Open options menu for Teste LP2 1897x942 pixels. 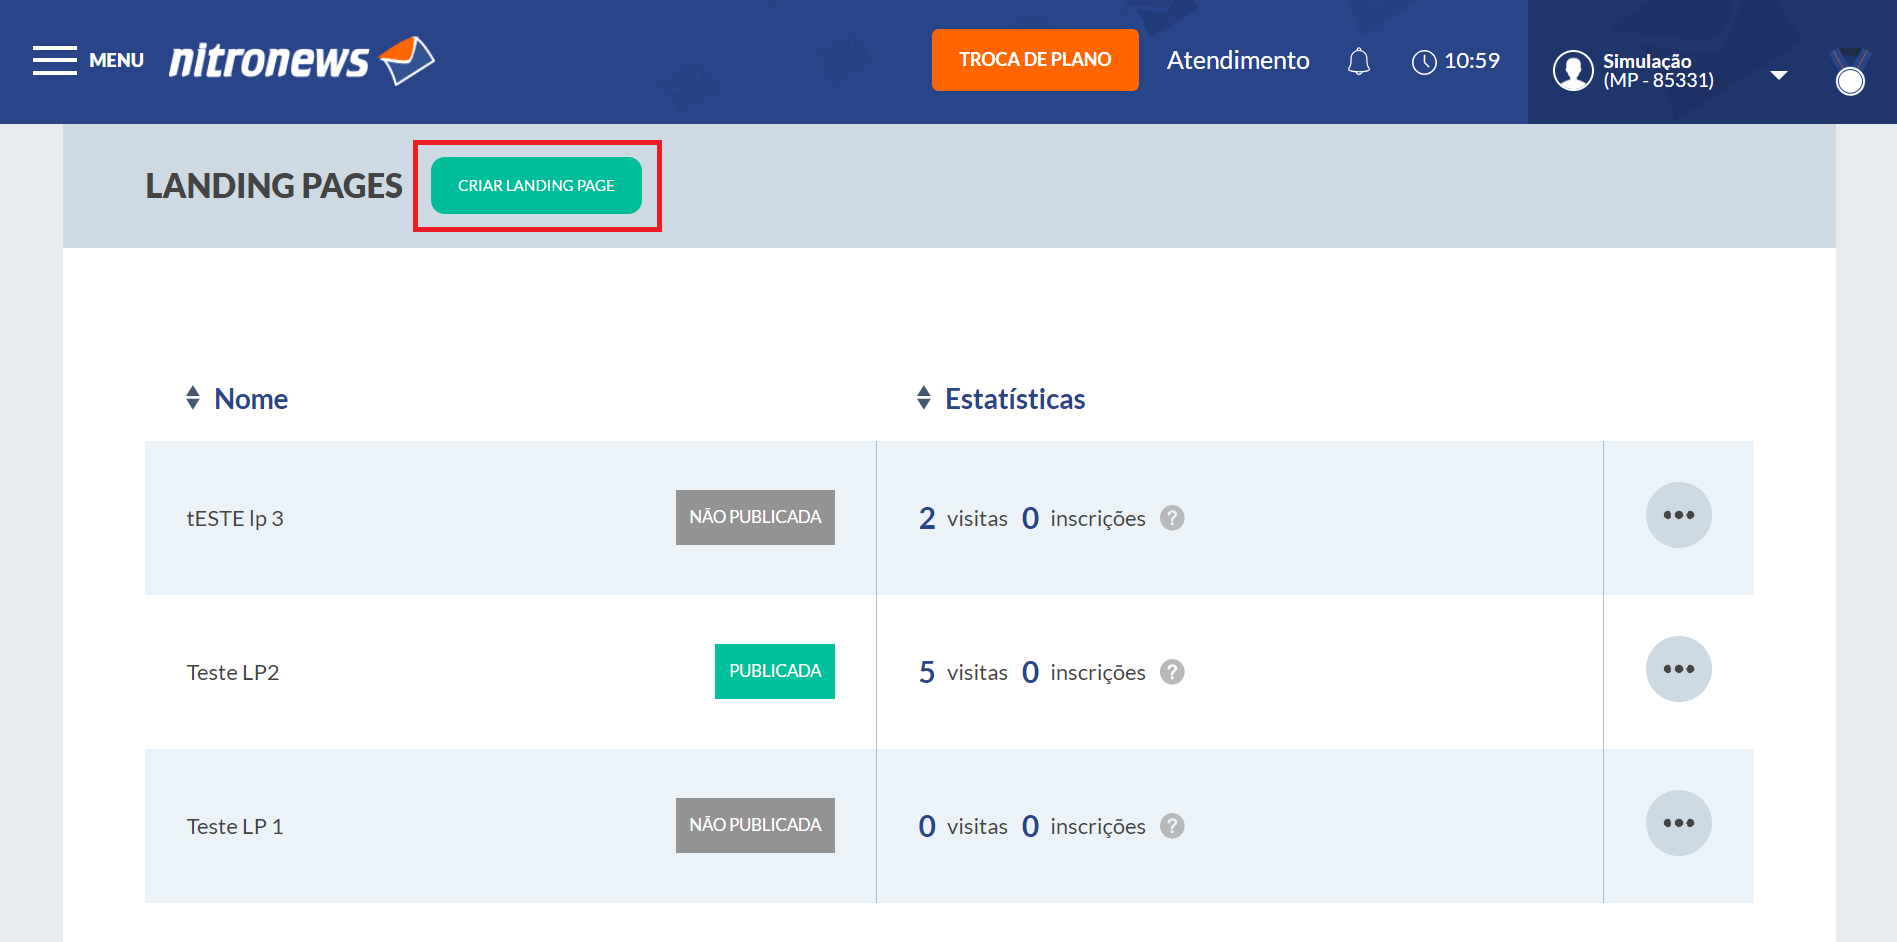1678,669
